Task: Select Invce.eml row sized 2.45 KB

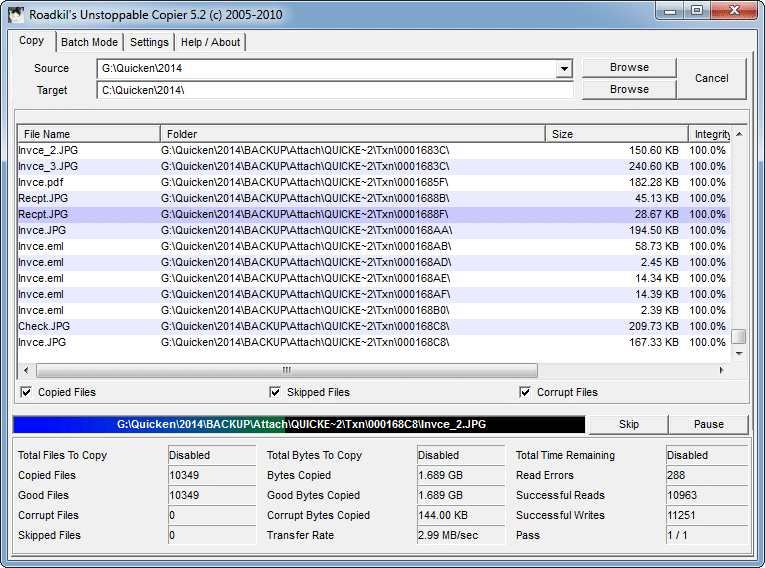Action: pyautogui.click(x=374, y=263)
